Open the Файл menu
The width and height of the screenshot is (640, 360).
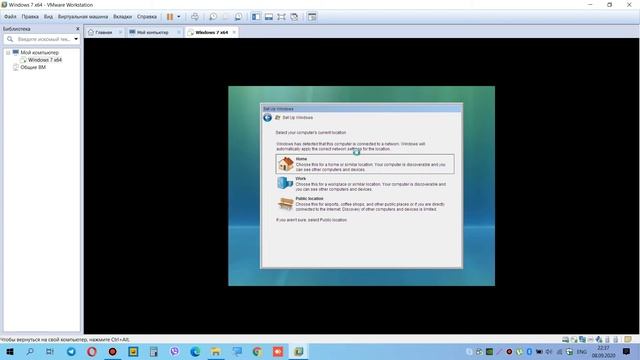(x=10, y=17)
